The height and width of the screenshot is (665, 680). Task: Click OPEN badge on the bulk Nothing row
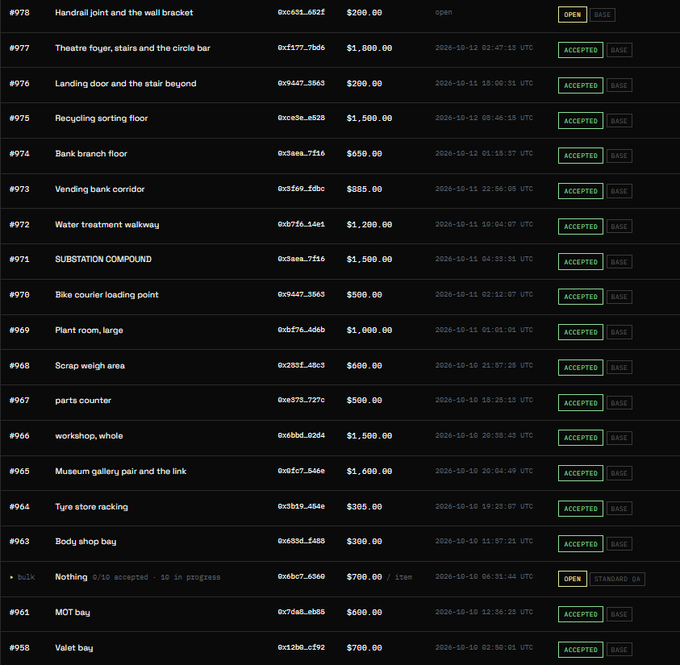(x=572, y=579)
